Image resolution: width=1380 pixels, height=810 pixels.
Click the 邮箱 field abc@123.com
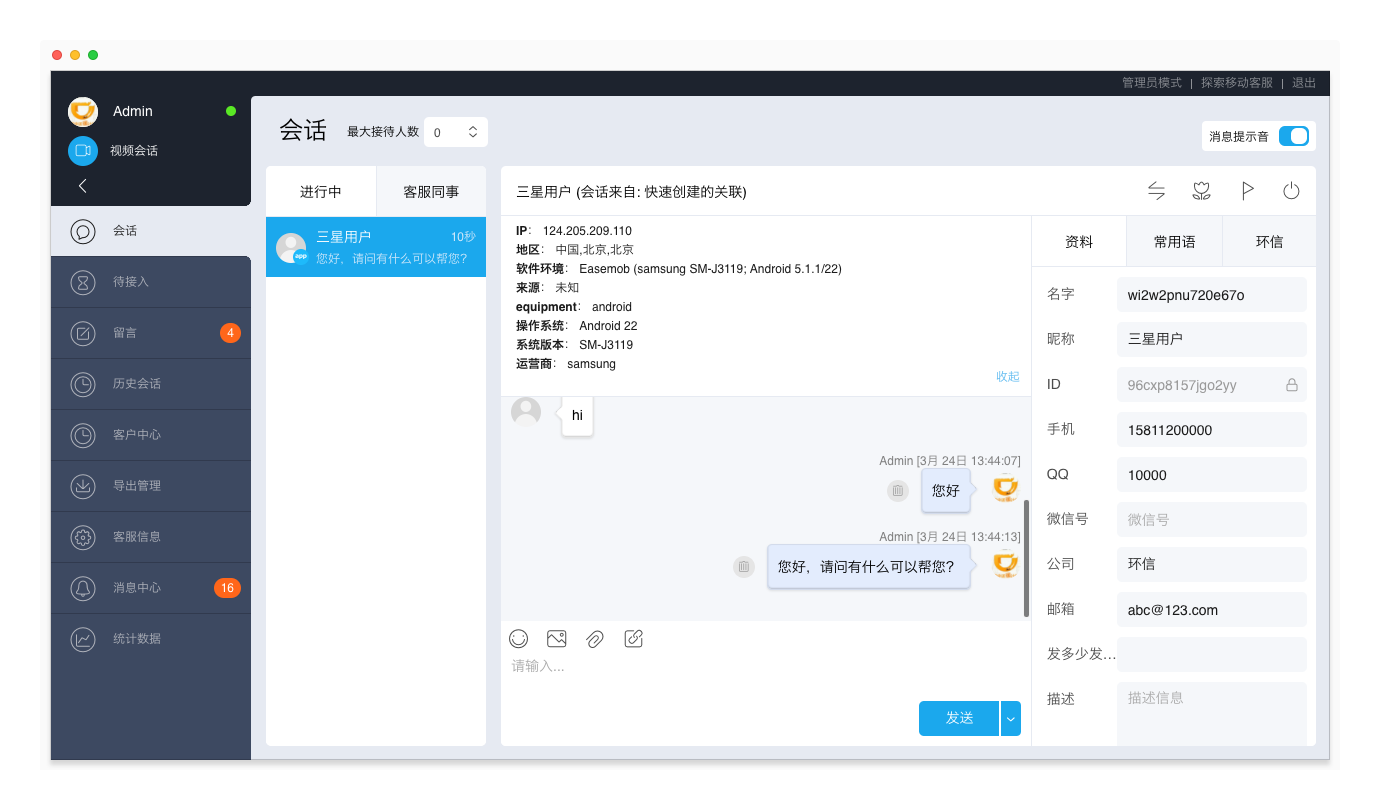click(x=1211, y=610)
